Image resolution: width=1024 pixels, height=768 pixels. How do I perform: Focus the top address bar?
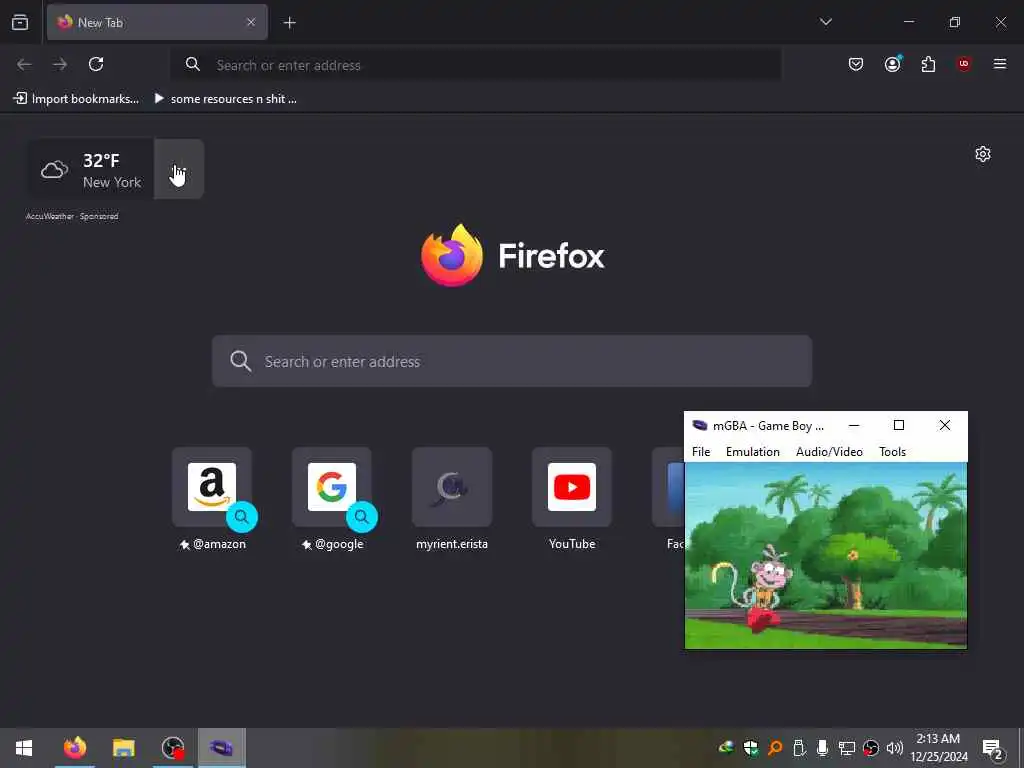(475, 65)
